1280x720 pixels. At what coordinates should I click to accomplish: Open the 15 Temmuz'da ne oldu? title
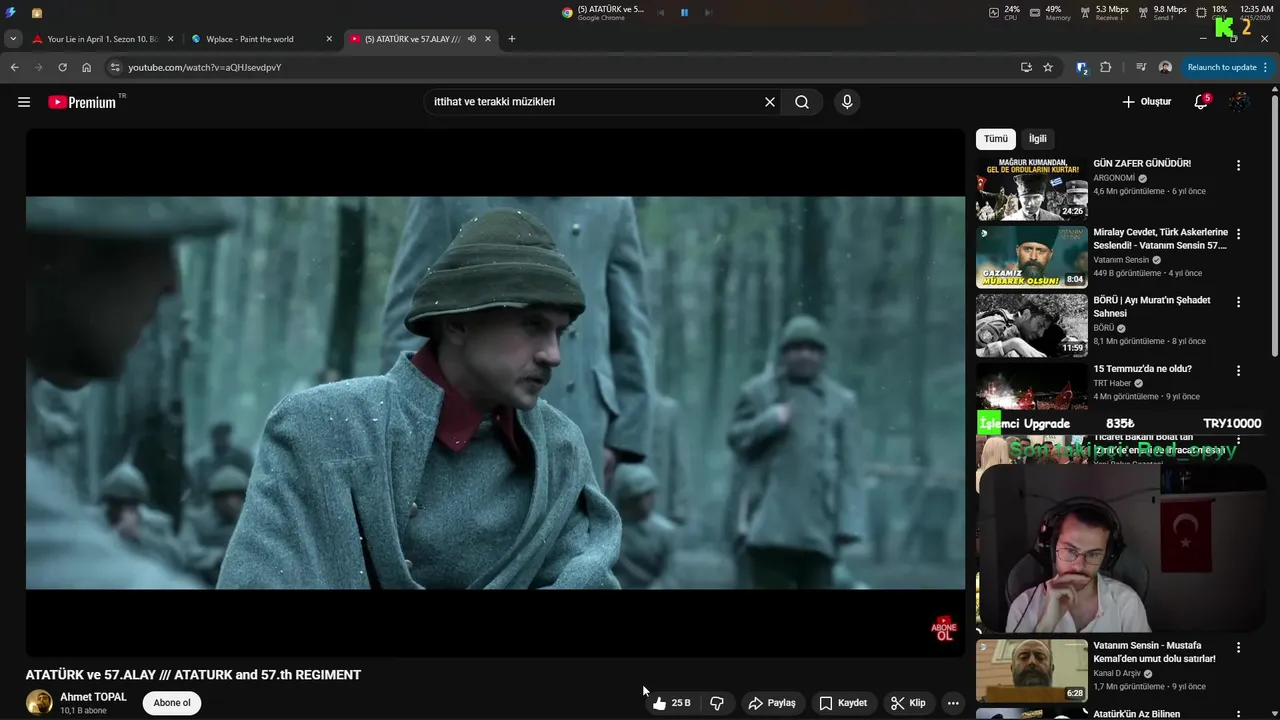click(x=1142, y=369)
